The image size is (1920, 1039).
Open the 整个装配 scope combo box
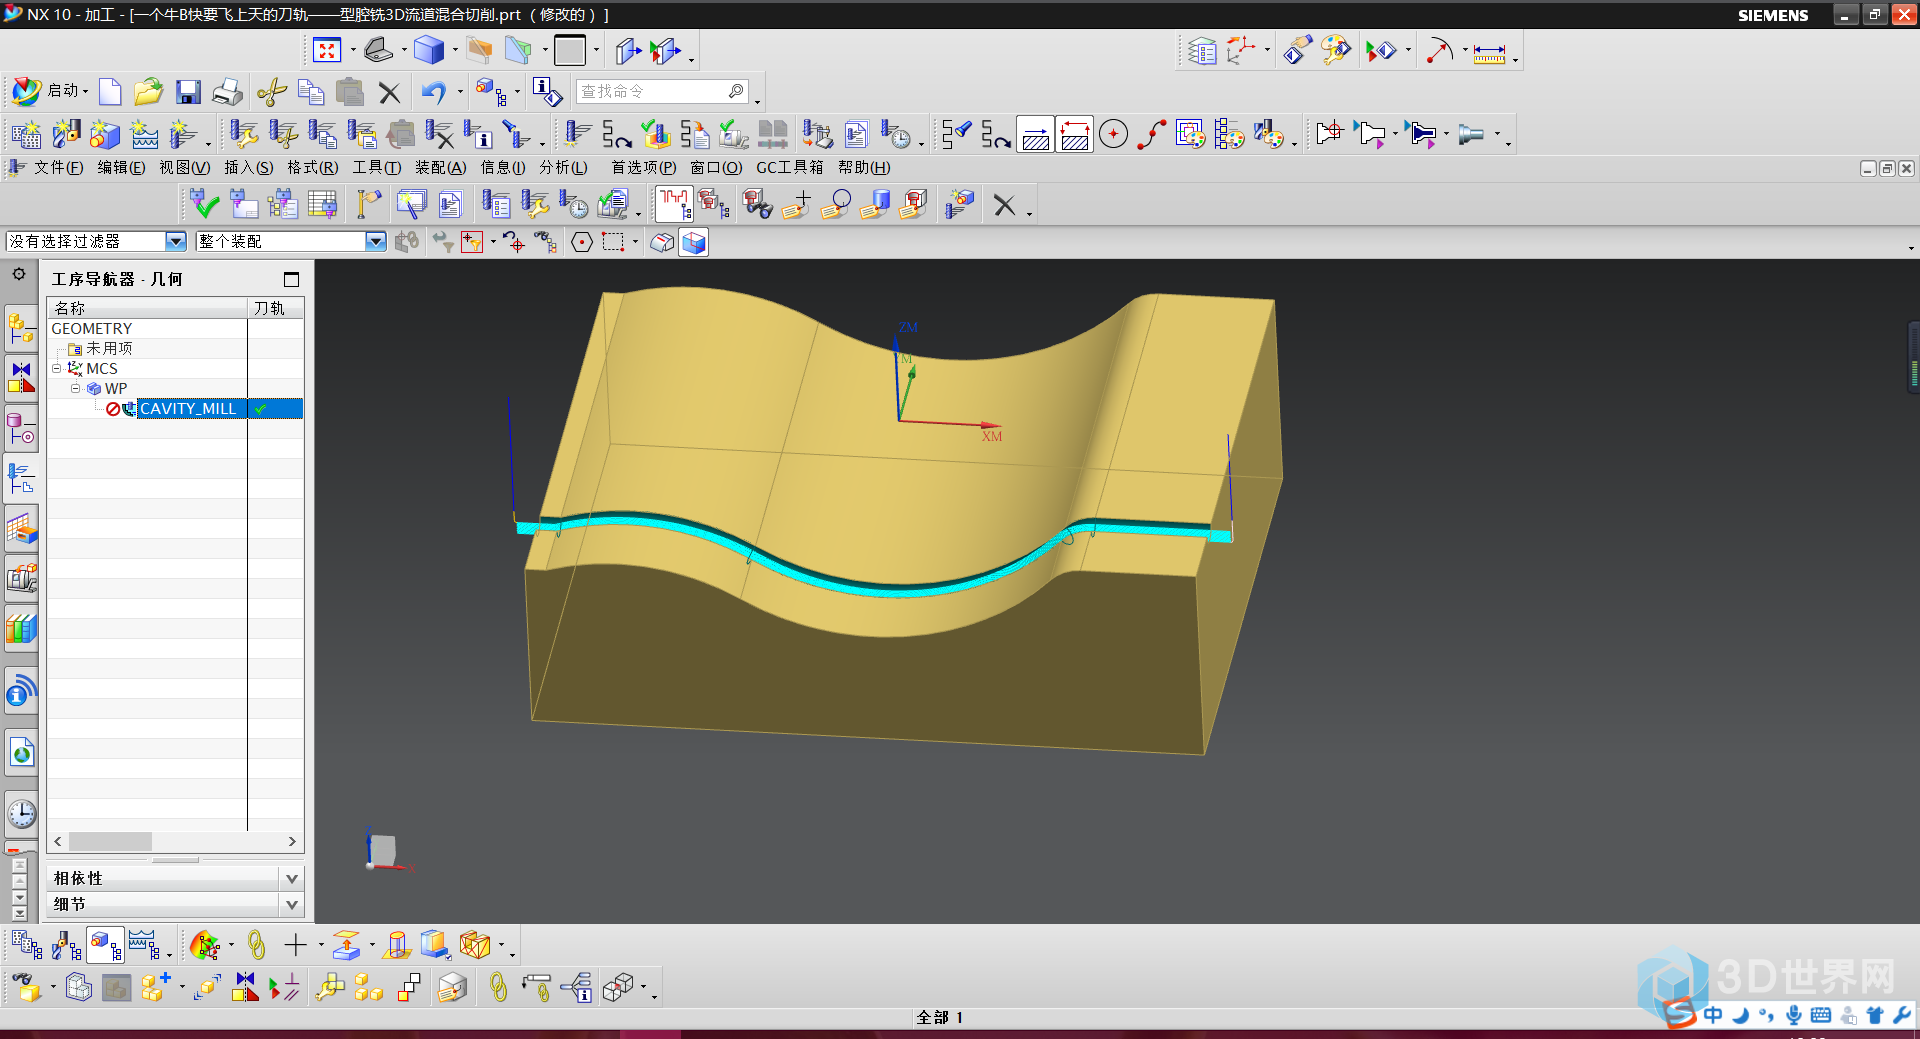(x=291, y=241)
